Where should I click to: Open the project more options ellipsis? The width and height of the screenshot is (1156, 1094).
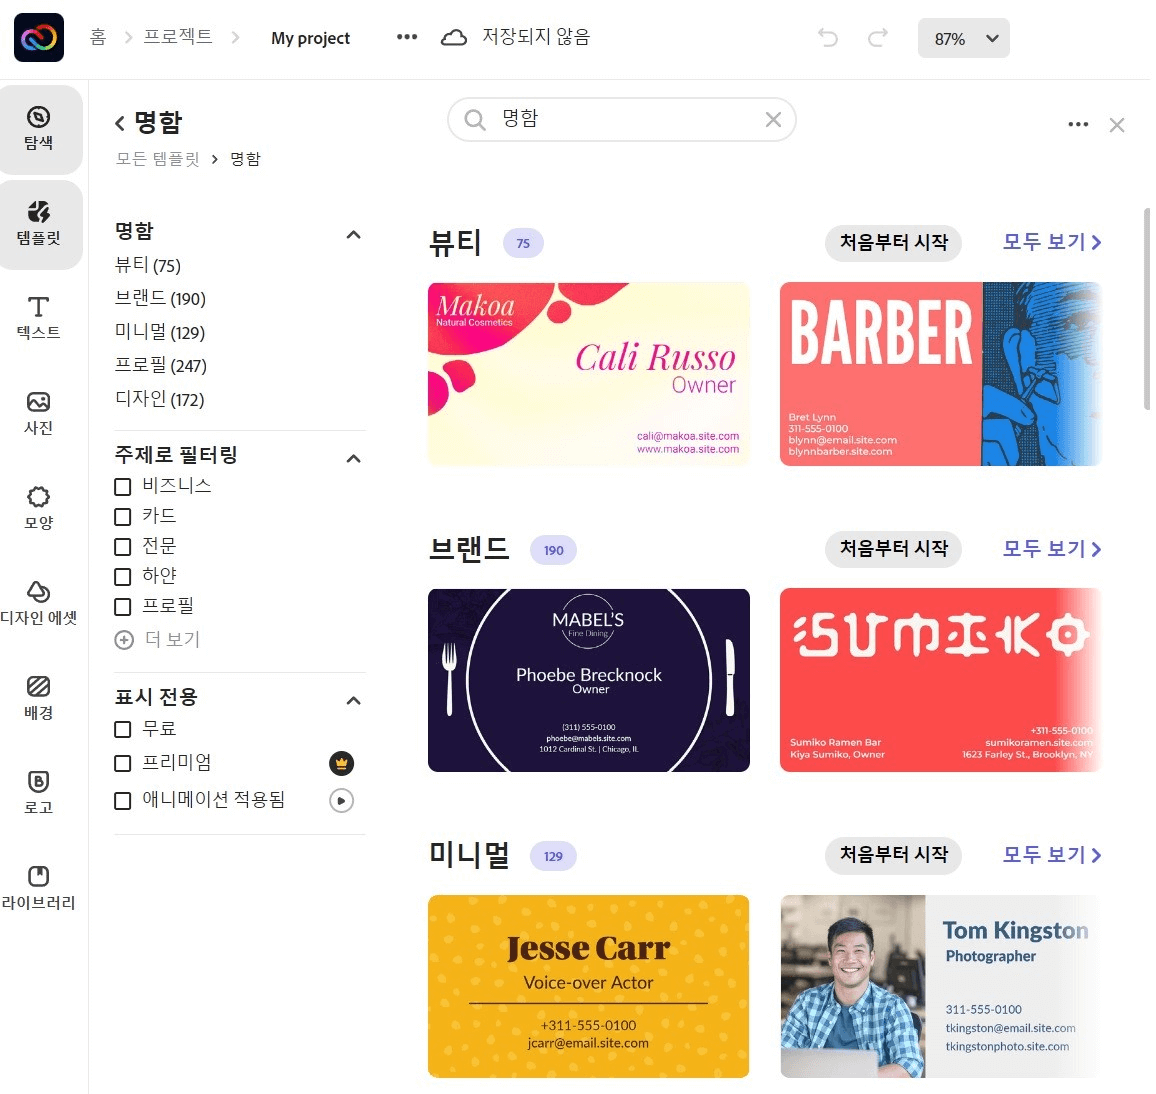pyautogui.click(x=407, y=37)
